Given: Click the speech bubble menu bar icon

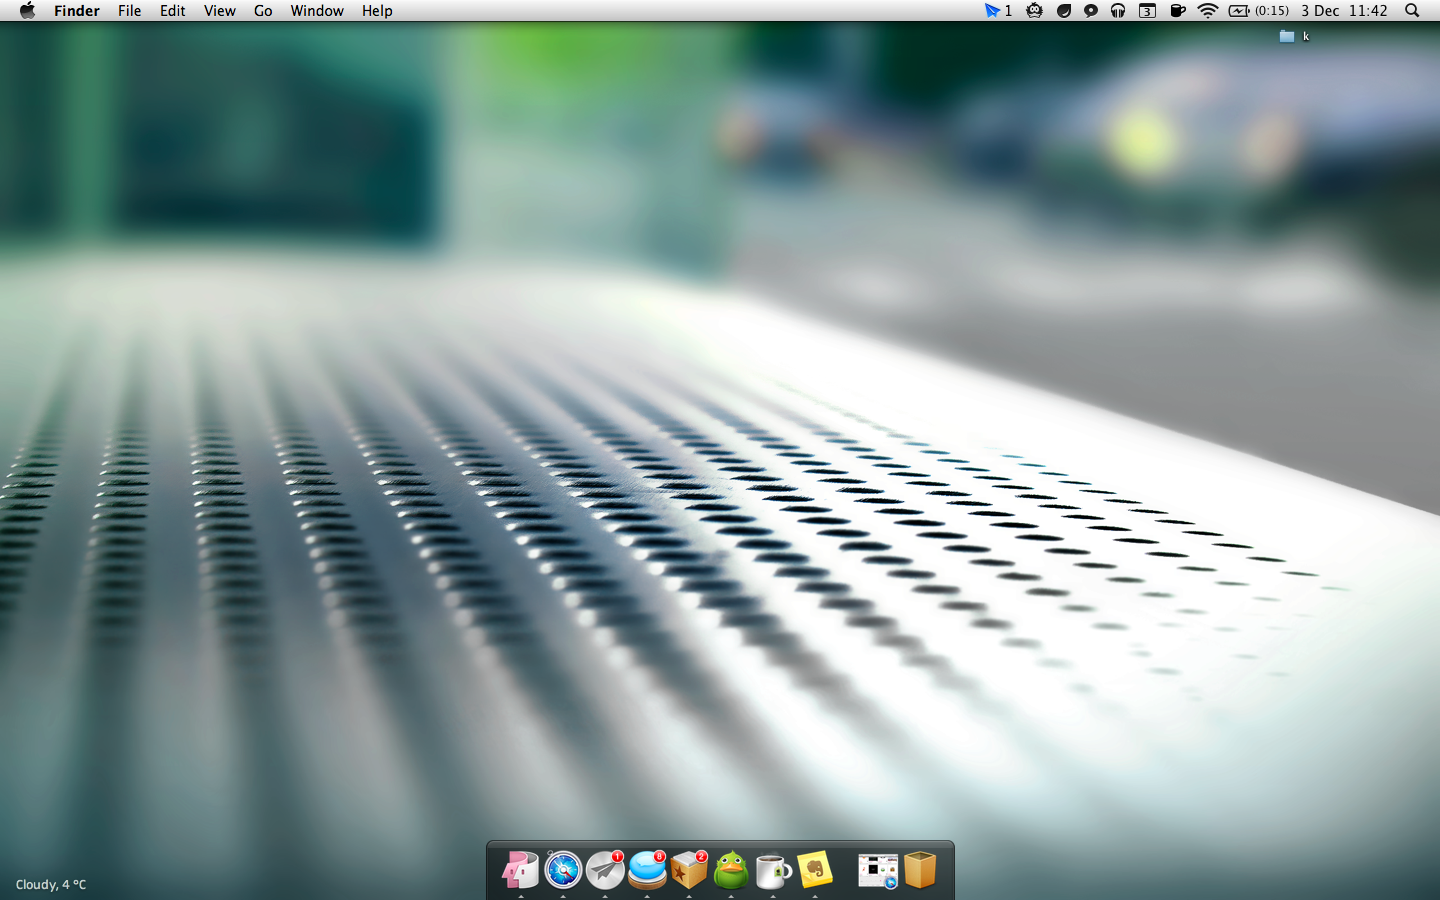Looking at the screenshot, I should [x=1091, y=11].
